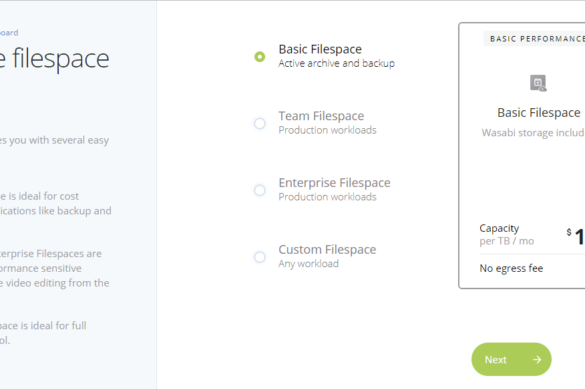Screen dimensions: 585x390
Task: Click the Basic Filespace option title
Action: (x=320, y=49)
